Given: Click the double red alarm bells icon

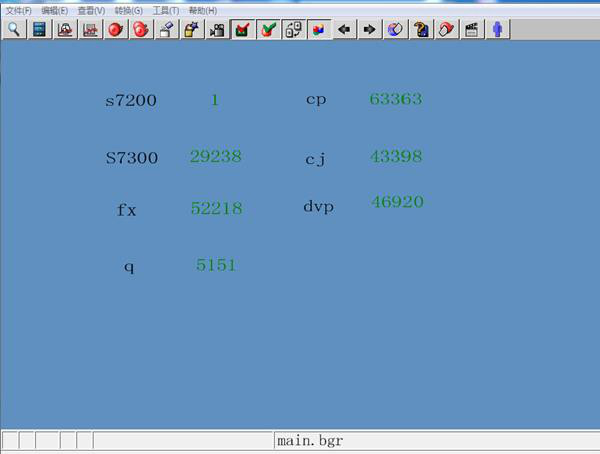Looking at the screenshot, I should click(x=141, y=29).
